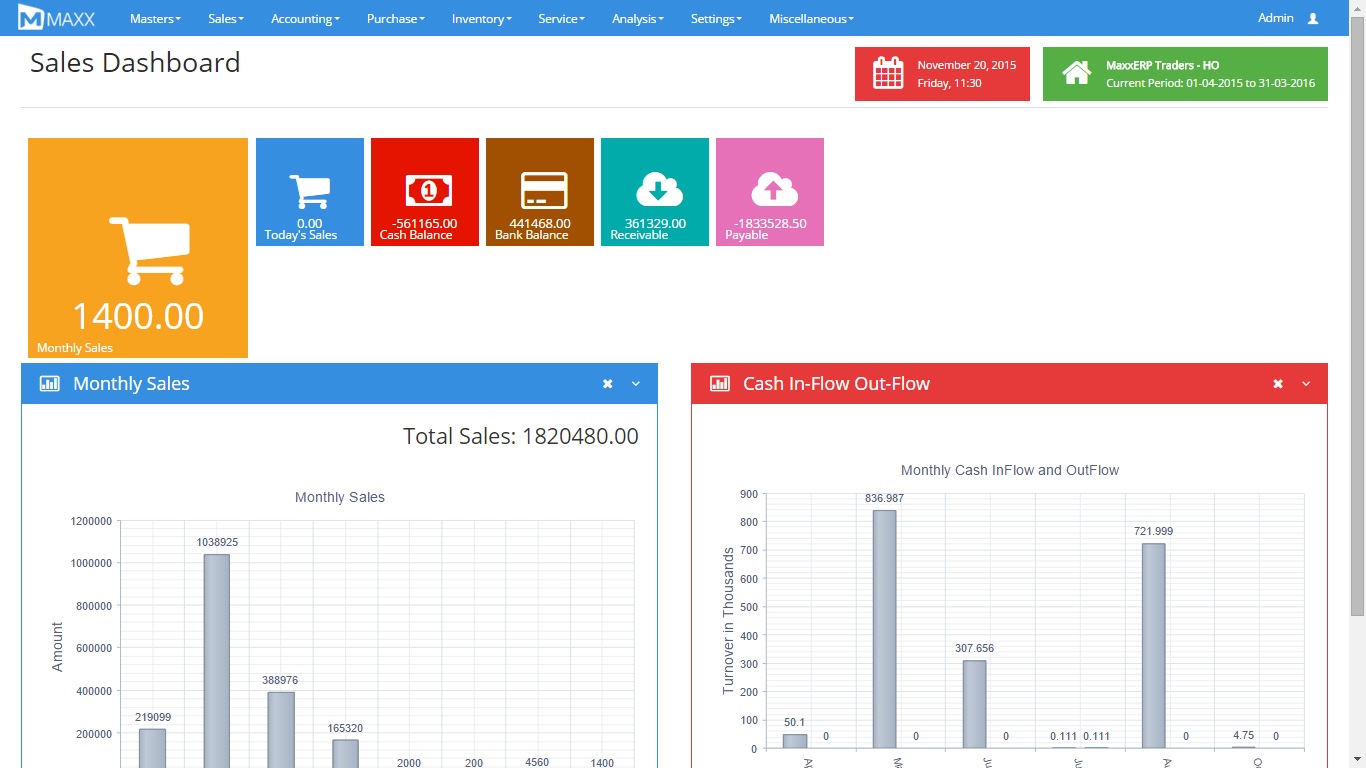Select the Receivable cloud download tile
The height and width of the screenshot is (768, 1366).
tap(655, 192)
